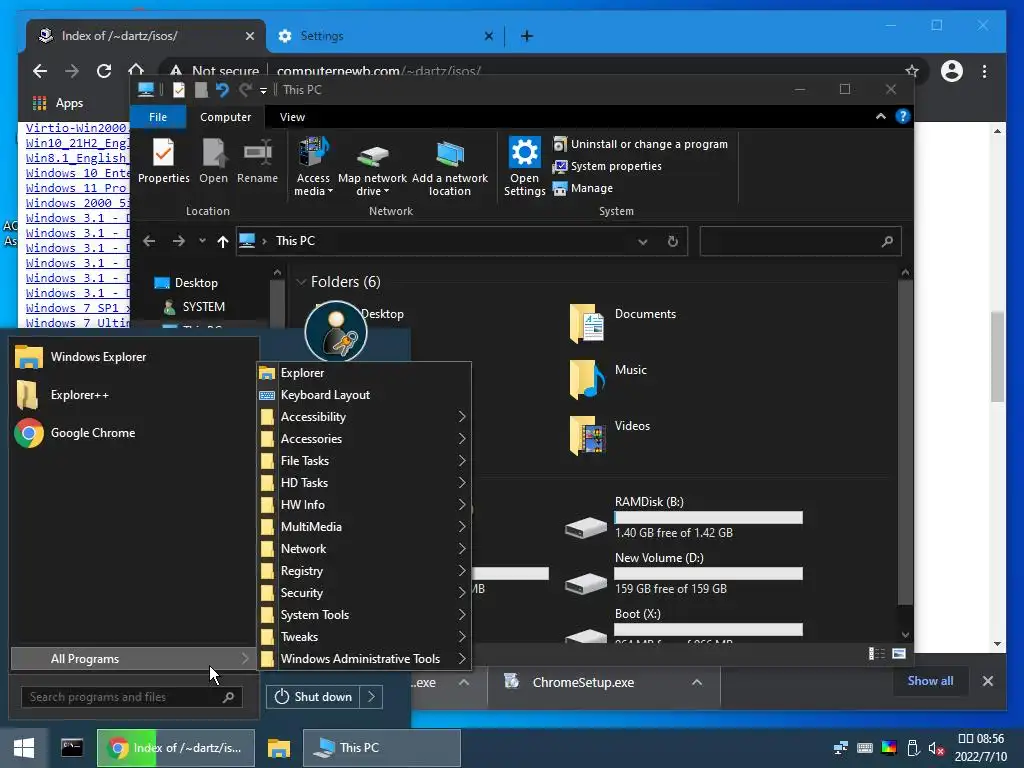The image size is (1024, 768).
Task: Open recent locations dropdown in Explorer
Action: pyautogui.click(x=202, y=241)
